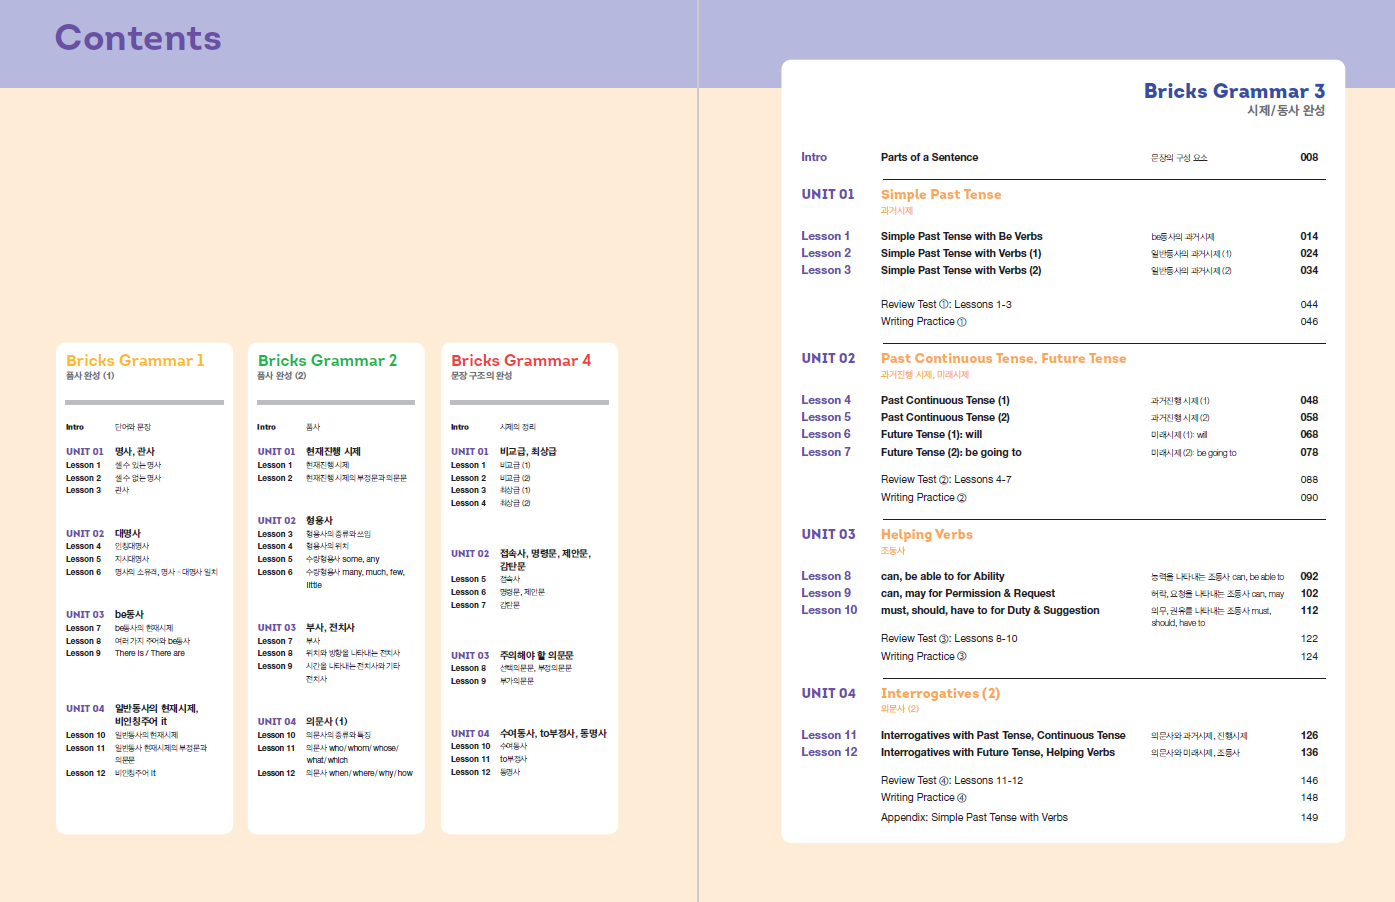Viewport: 1395px width, 902px height.
Task: Click 'Writing Practice ④' entry
Action: coord(923,797)
